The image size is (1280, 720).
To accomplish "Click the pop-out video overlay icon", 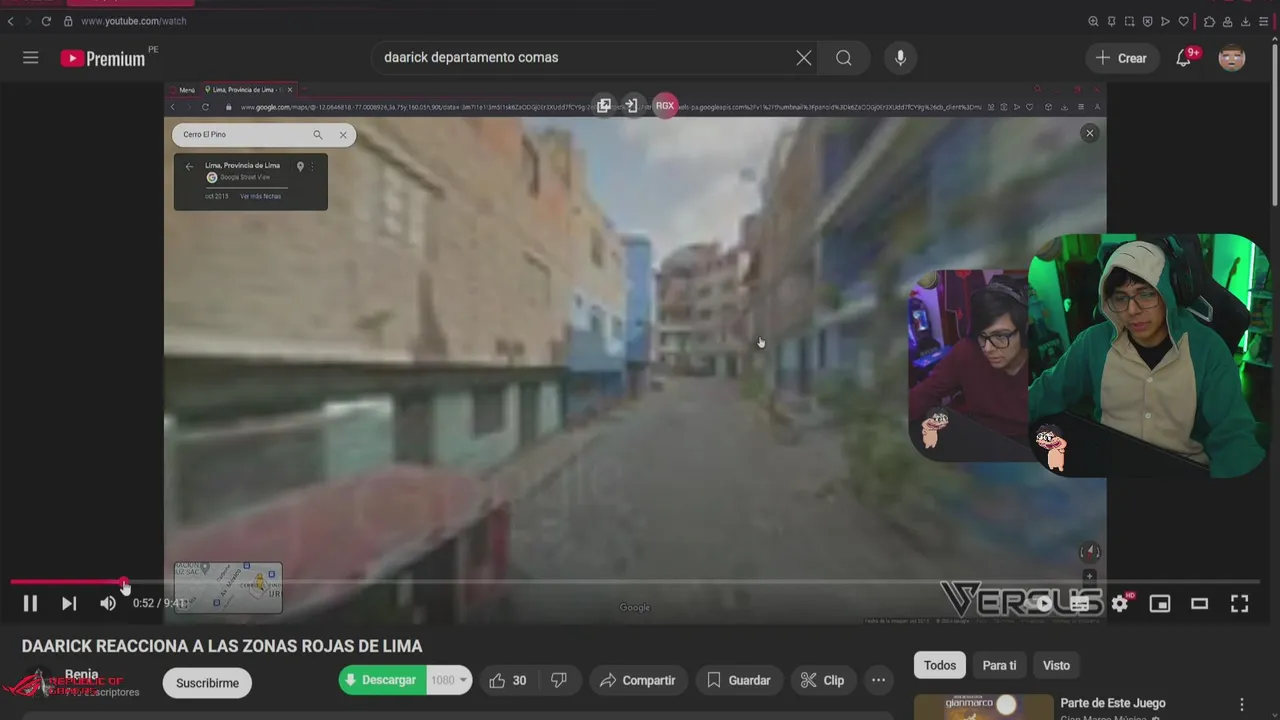I will tap(603, 106).
